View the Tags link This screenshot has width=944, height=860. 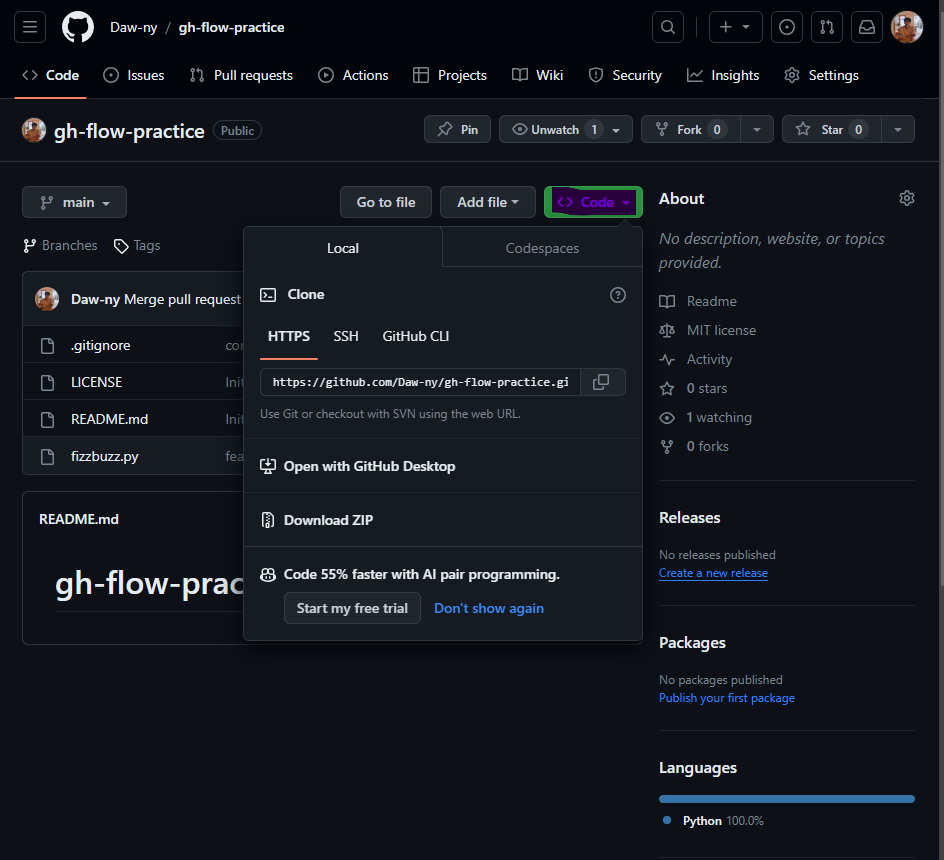click(x=137, y=246)
